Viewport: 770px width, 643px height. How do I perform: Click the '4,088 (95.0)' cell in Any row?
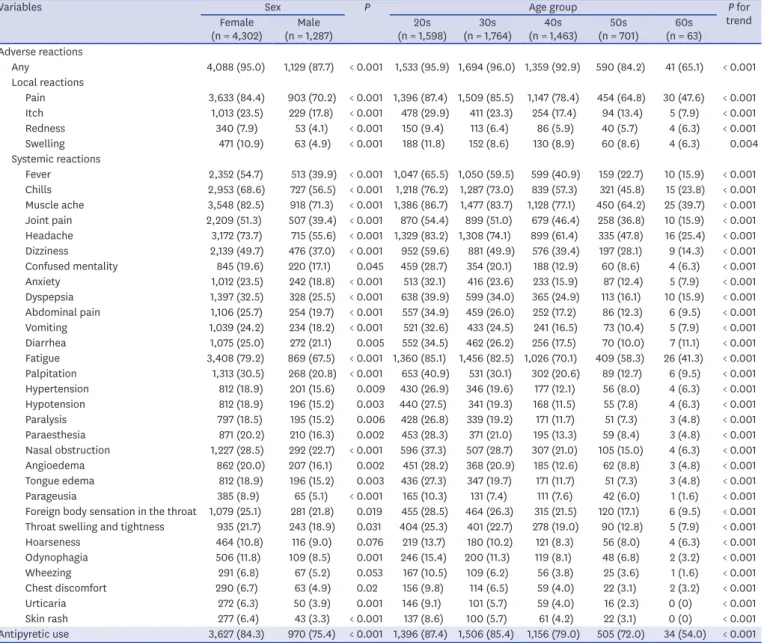tap(236, 67)
